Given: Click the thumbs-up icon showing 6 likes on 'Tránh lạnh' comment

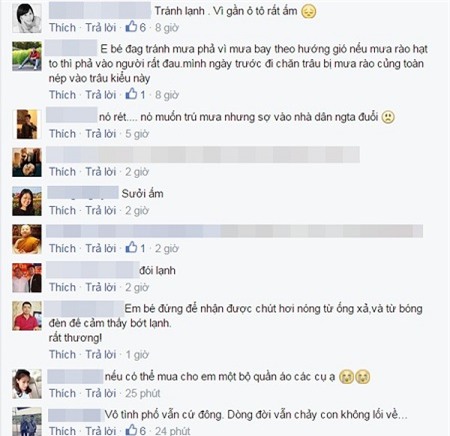Looking at the screenshot, I should (x=131, y=27).
